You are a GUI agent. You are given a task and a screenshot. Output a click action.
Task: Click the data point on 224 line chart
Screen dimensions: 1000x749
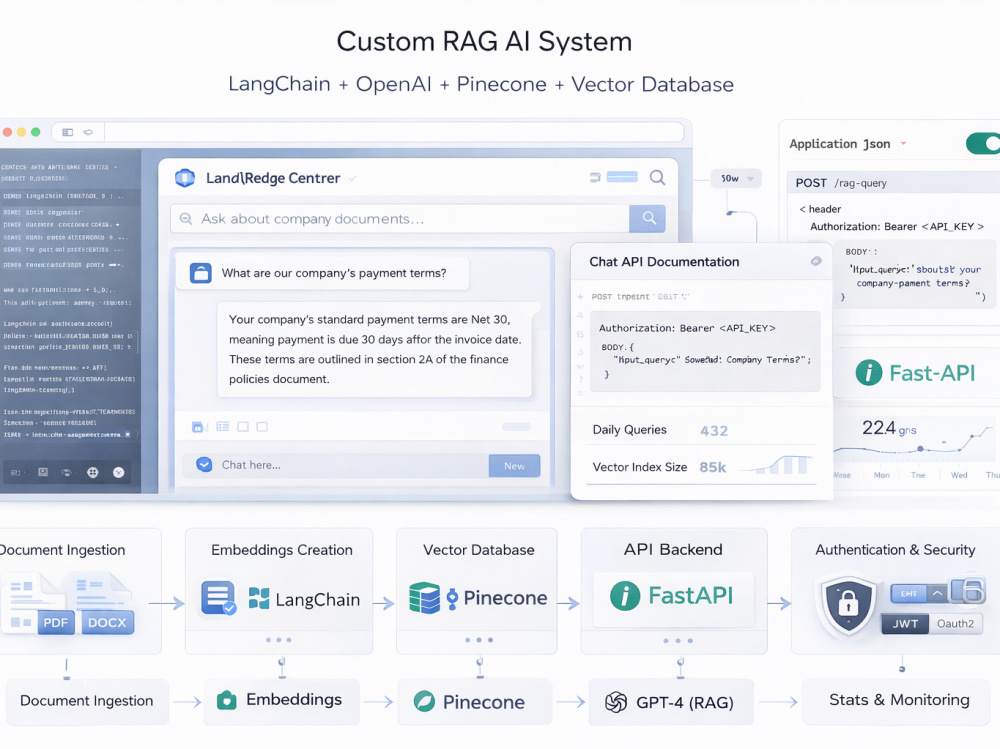point(920,449)
